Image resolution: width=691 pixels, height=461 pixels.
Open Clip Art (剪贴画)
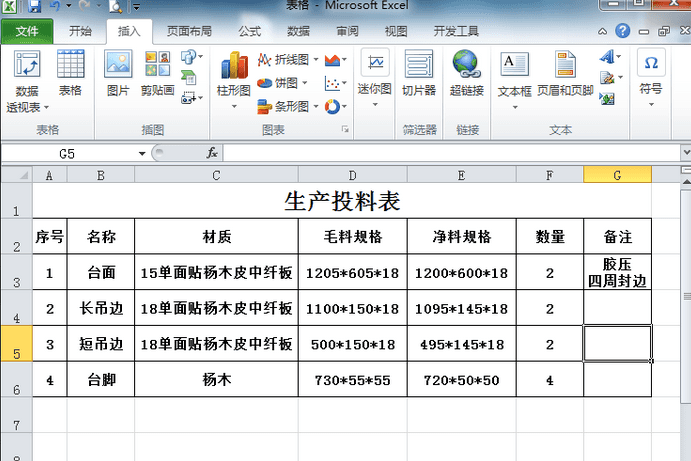click(157, 73)
